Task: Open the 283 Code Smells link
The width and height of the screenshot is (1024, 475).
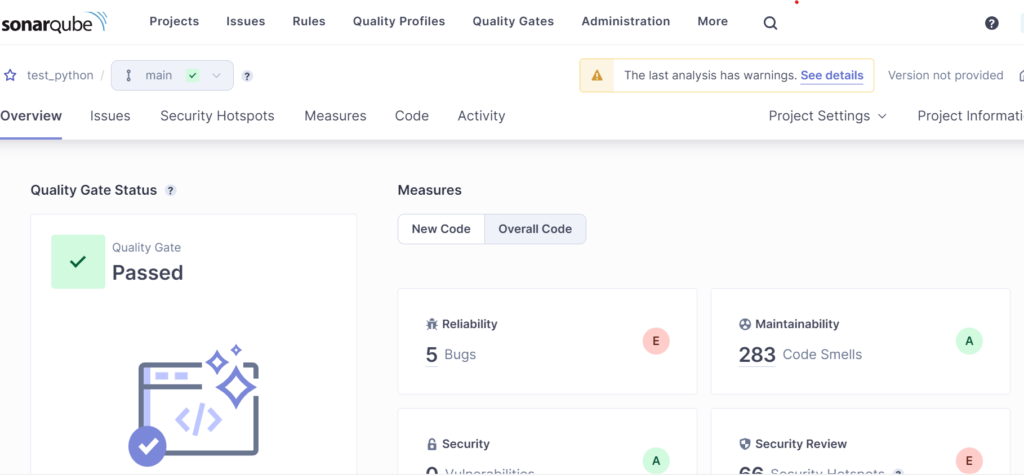Action: pos(757,355)
